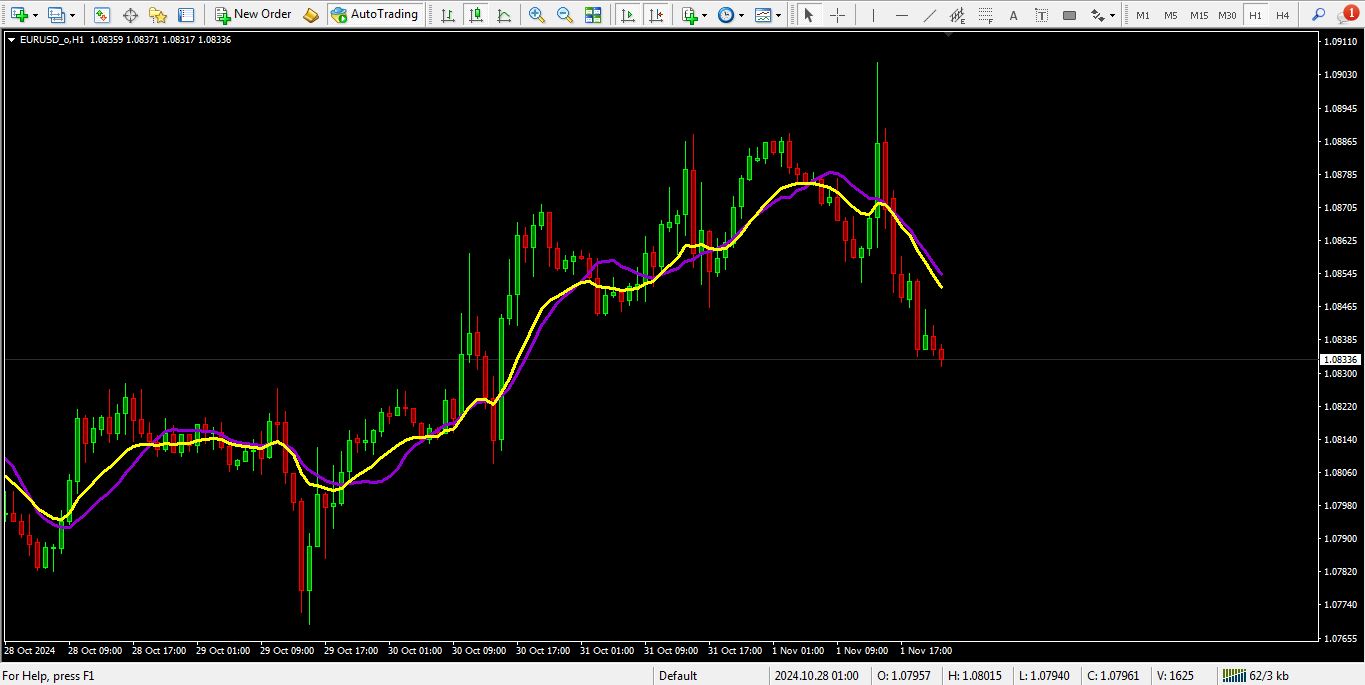
Task: Toggle AutoTrading on
Action: pyautogui.click(x=375, y=14)
